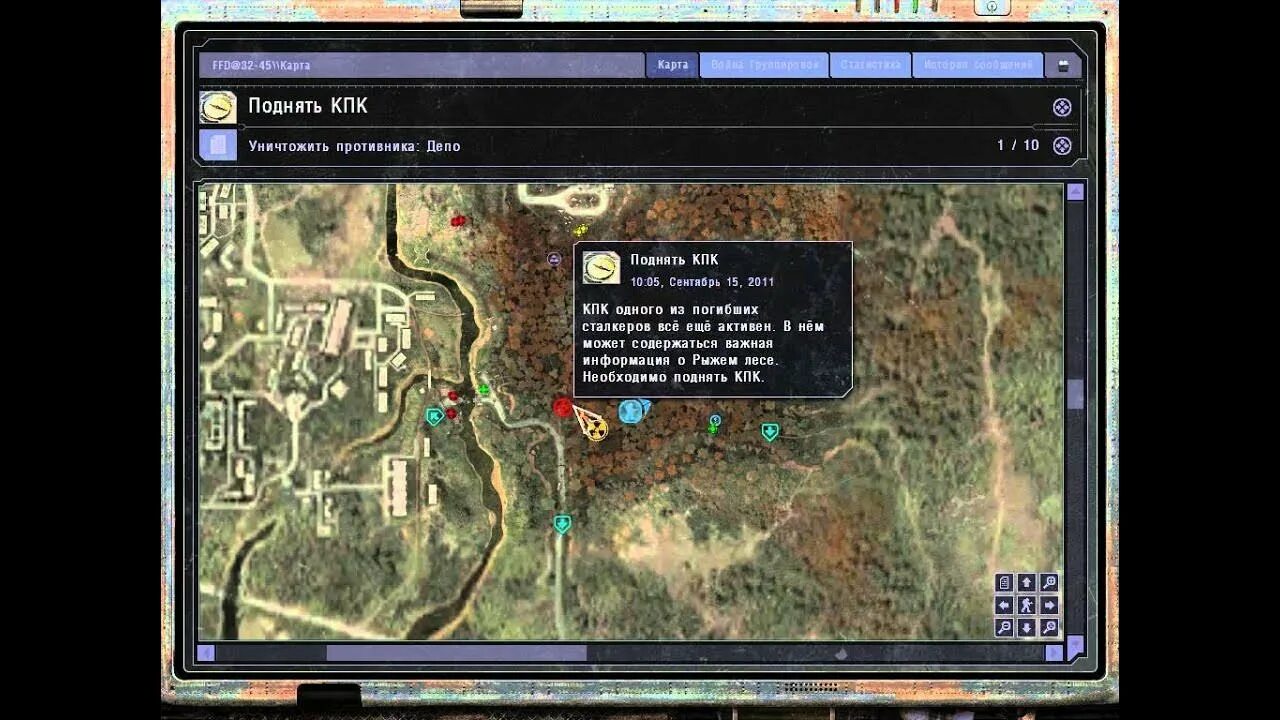Image resolution: width=1280 pixels, height=720 pixels.
Task: Click the tooltip date 10:05, Сентябрь 15, 2011
Action: 702,282
